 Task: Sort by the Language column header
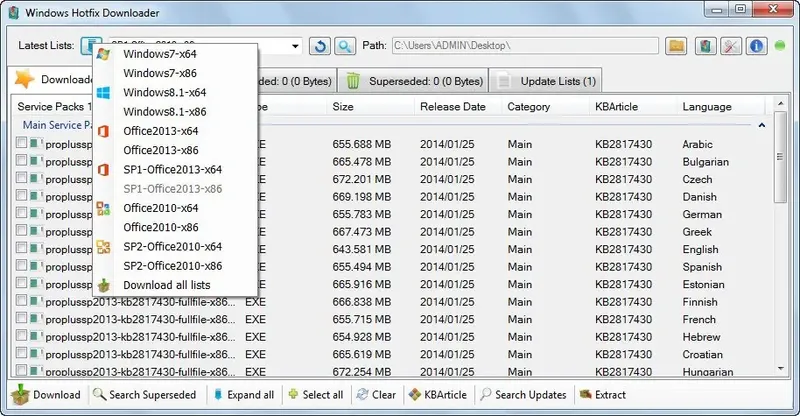click(721, 107)
